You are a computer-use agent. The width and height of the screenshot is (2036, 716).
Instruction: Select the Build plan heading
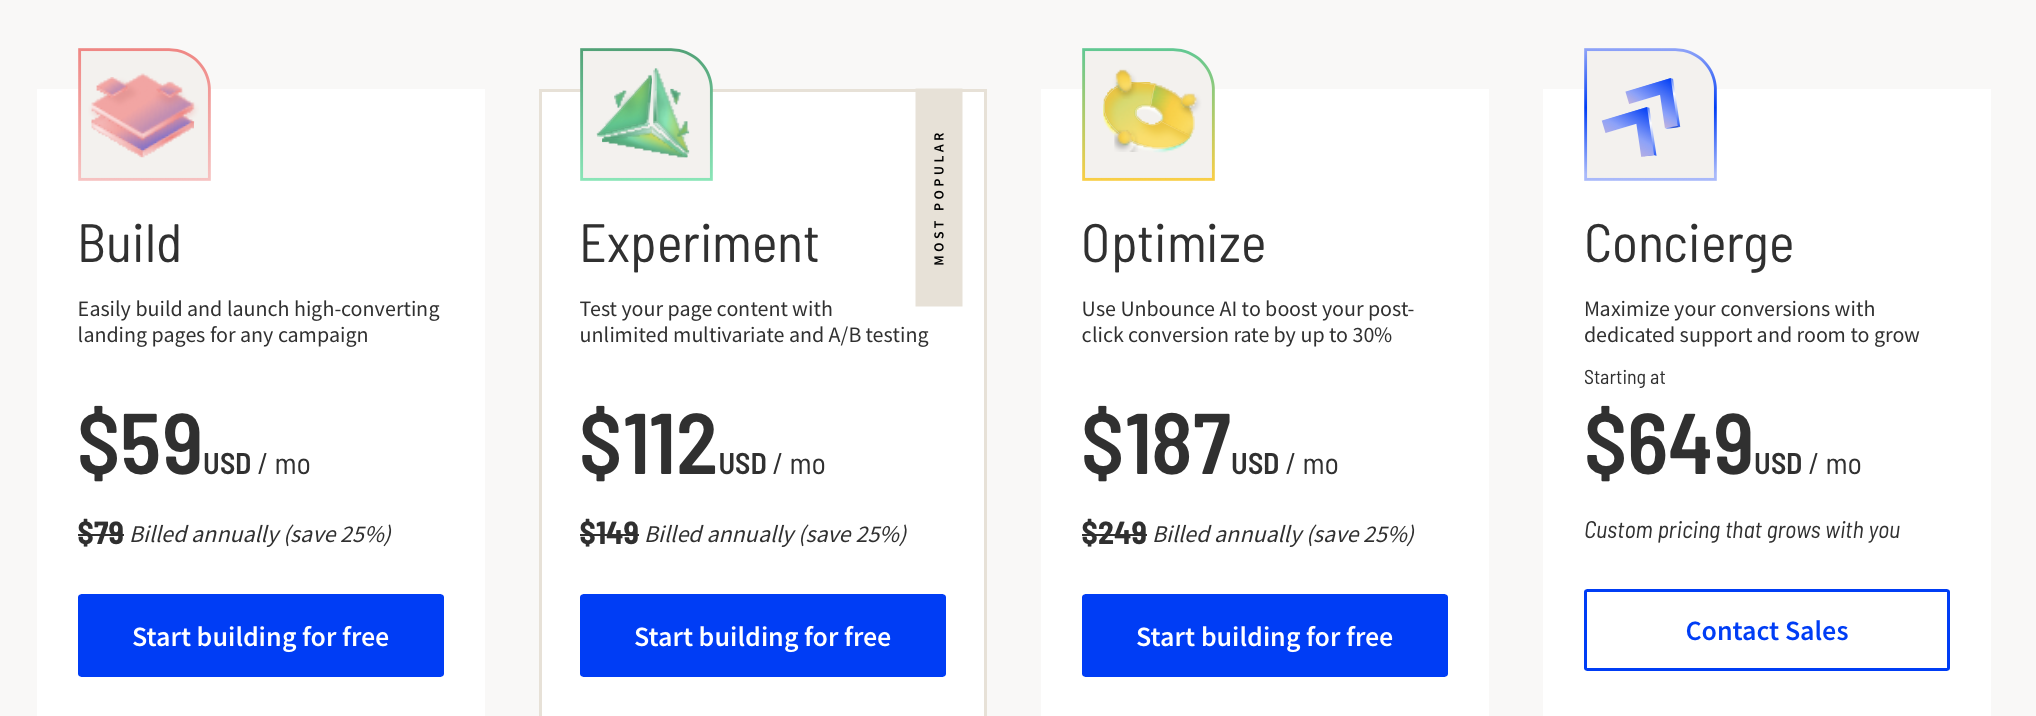[130, 245]
